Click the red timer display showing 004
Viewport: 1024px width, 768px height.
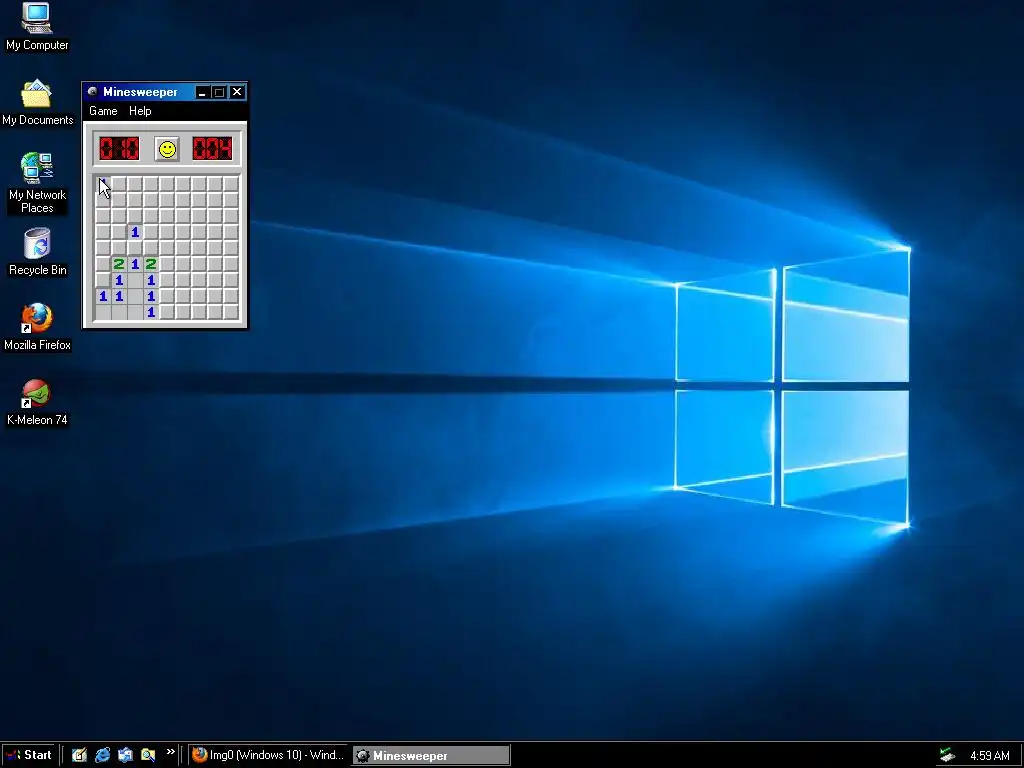[x=212, y=149]
